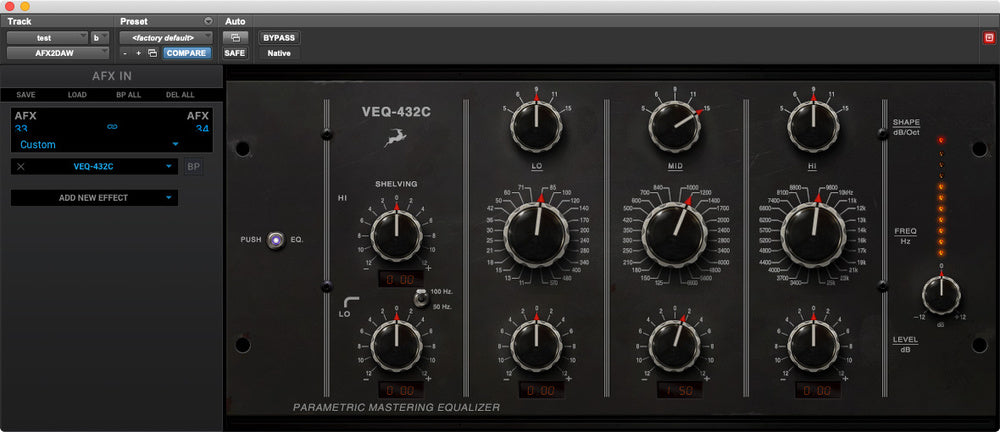
Task: Toggle the BYPASS button
Action: tap(279, 38)
